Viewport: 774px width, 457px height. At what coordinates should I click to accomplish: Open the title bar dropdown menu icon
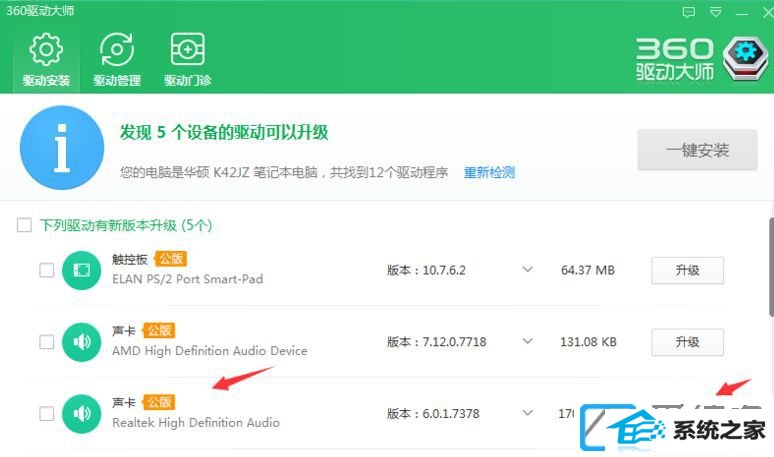point(715,12)
